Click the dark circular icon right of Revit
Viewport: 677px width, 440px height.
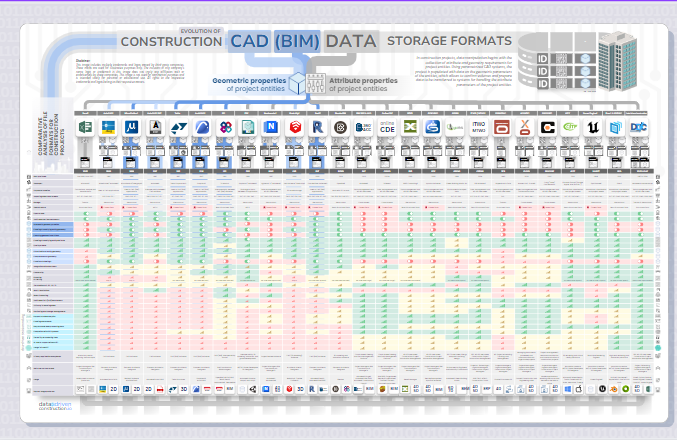[341, 127]
